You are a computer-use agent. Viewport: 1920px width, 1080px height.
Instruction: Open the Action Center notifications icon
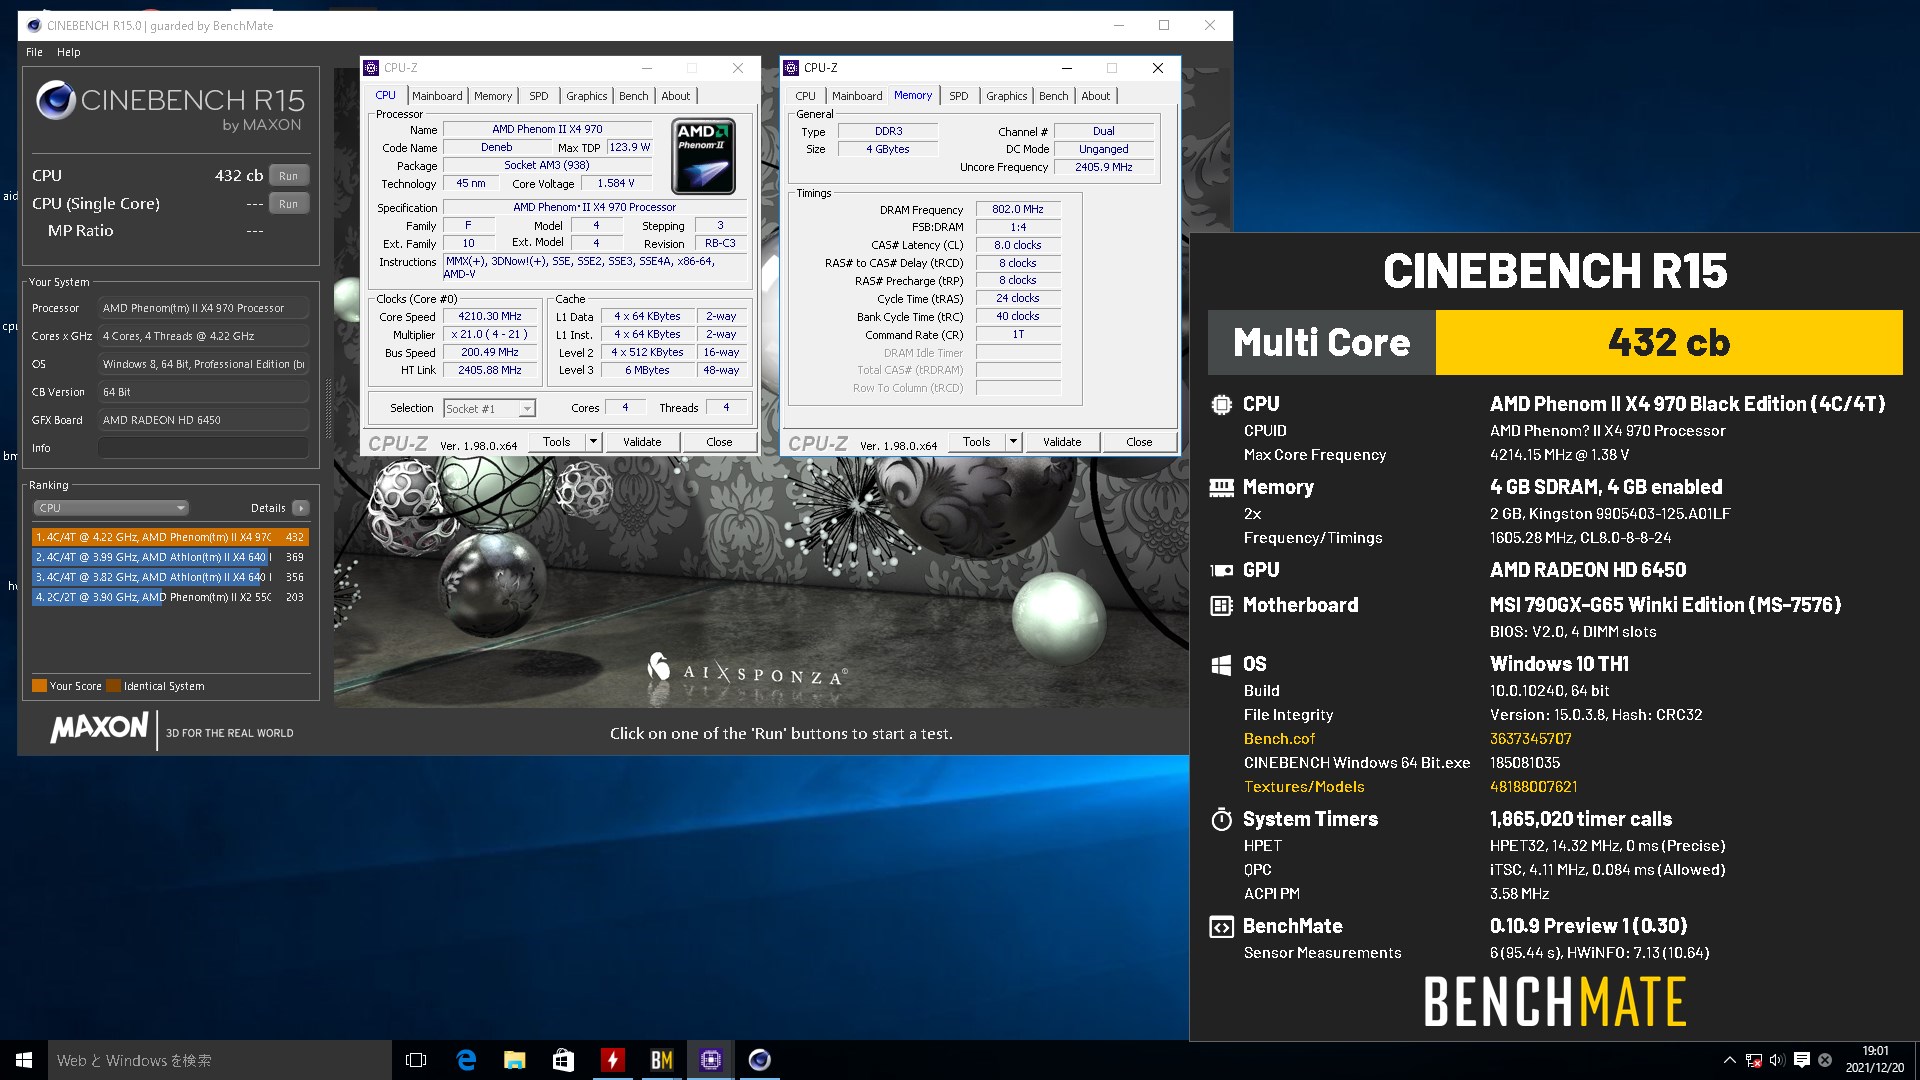point(1801,1060)
